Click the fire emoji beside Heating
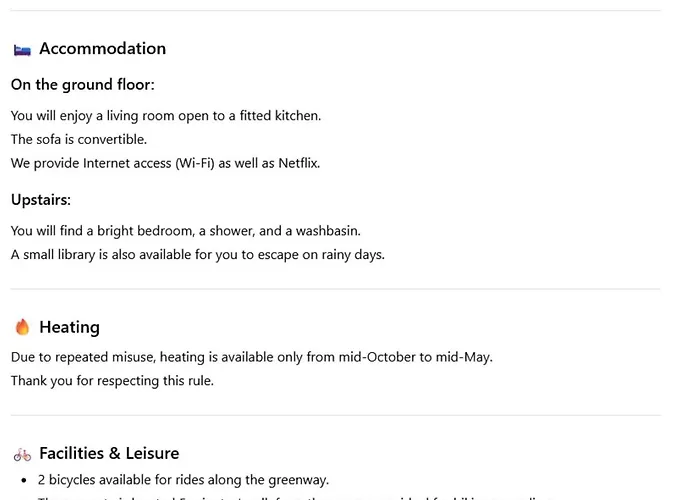The height and width of the screenshot is (500, 700). [x=22, y=327]
